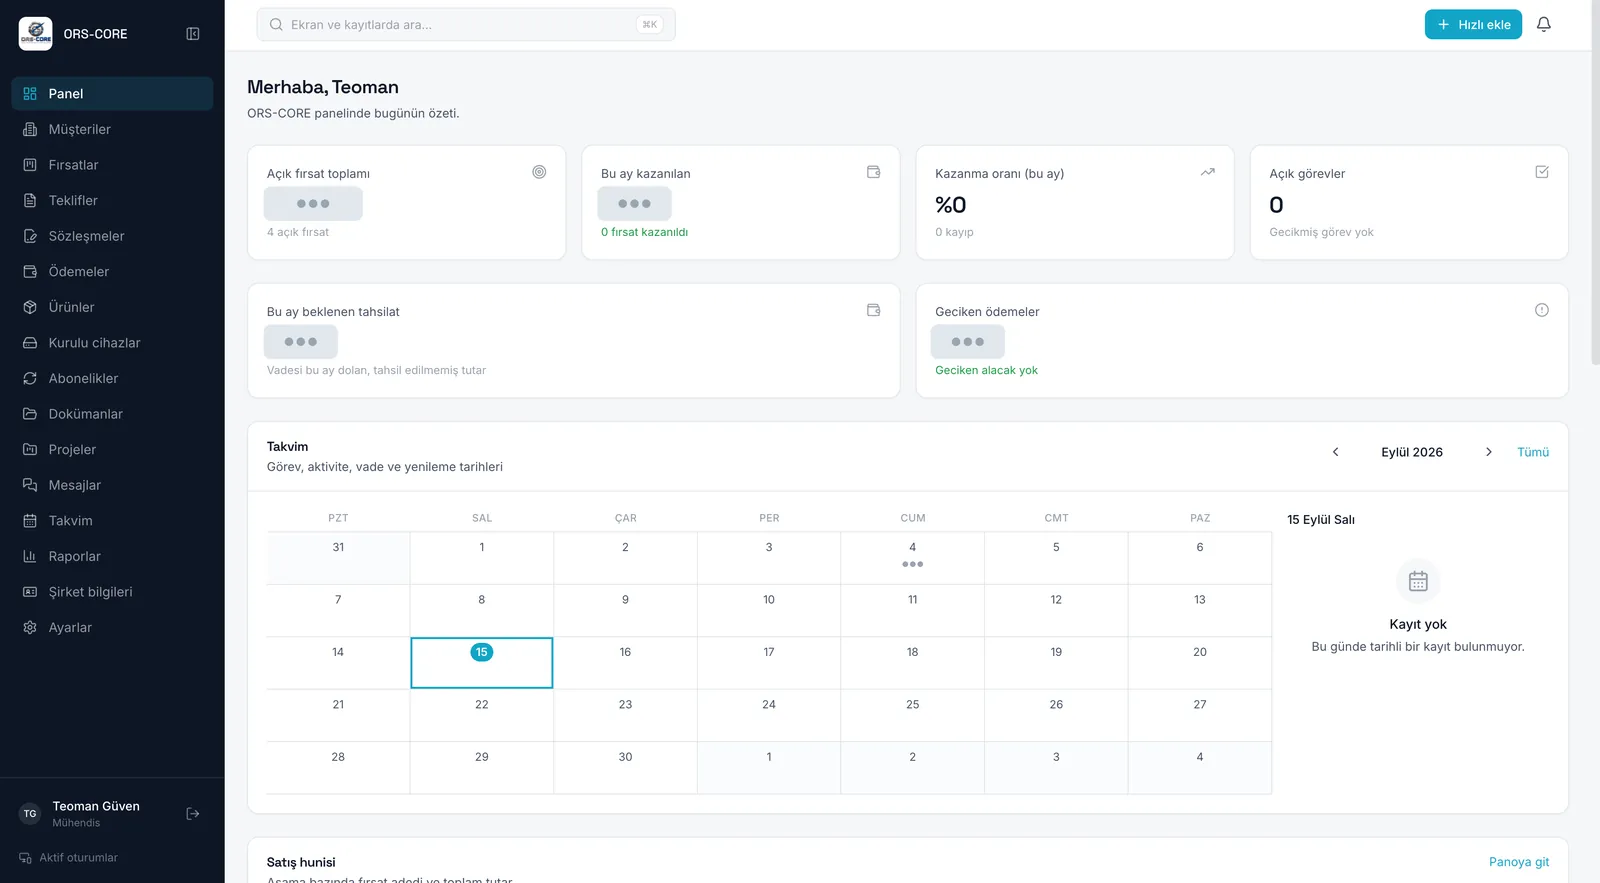Viewport: 1600px width, 883px height.
Task: Go to previous month in calendar
Action: [1335, 452]
